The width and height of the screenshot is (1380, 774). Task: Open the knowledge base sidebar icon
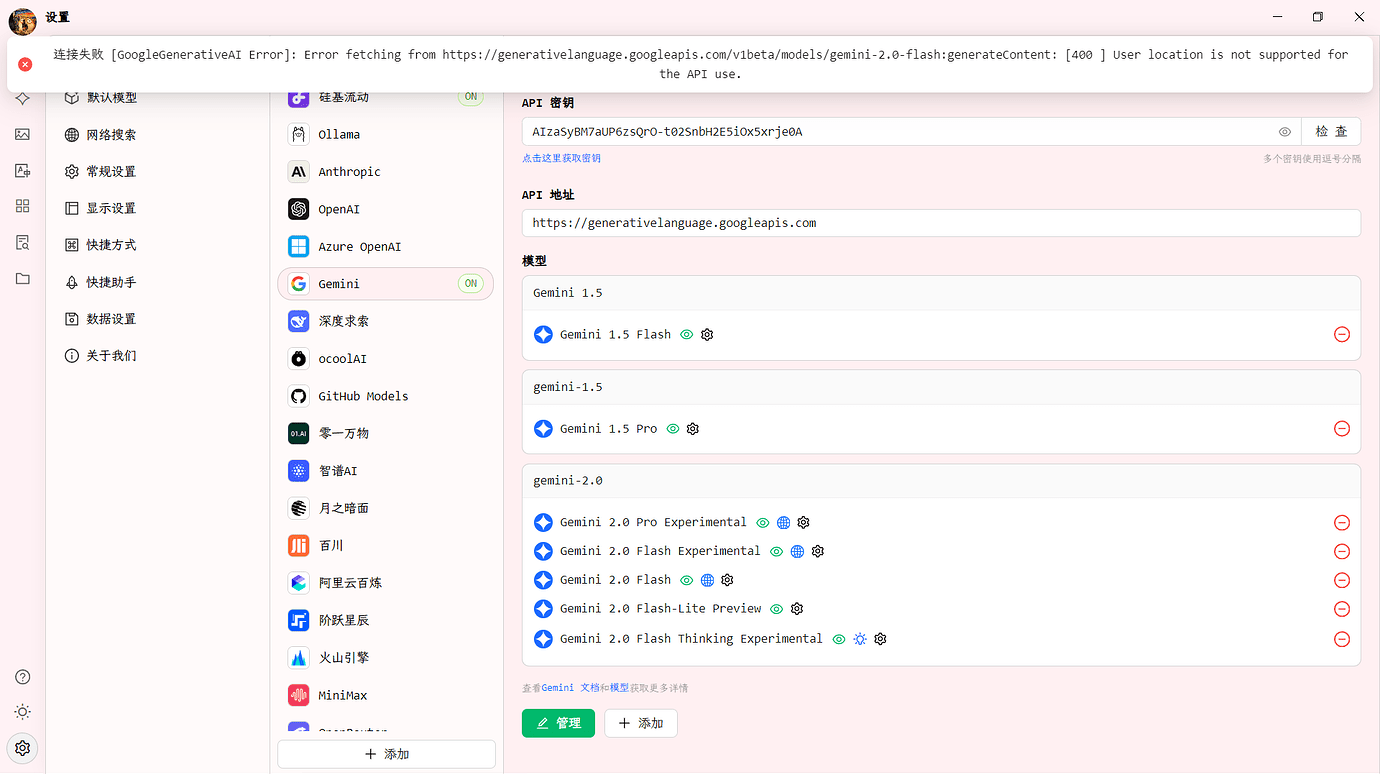click(x=22, y=242)
